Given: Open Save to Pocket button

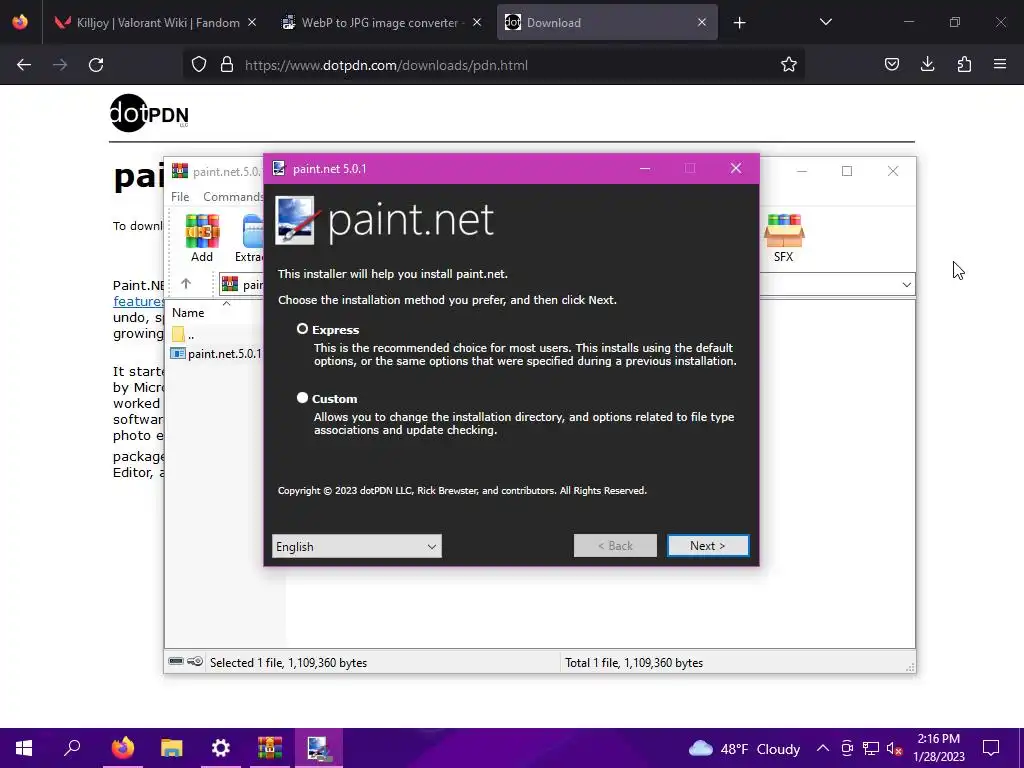Looking at the screenshot, I should [x=891, y=65].
